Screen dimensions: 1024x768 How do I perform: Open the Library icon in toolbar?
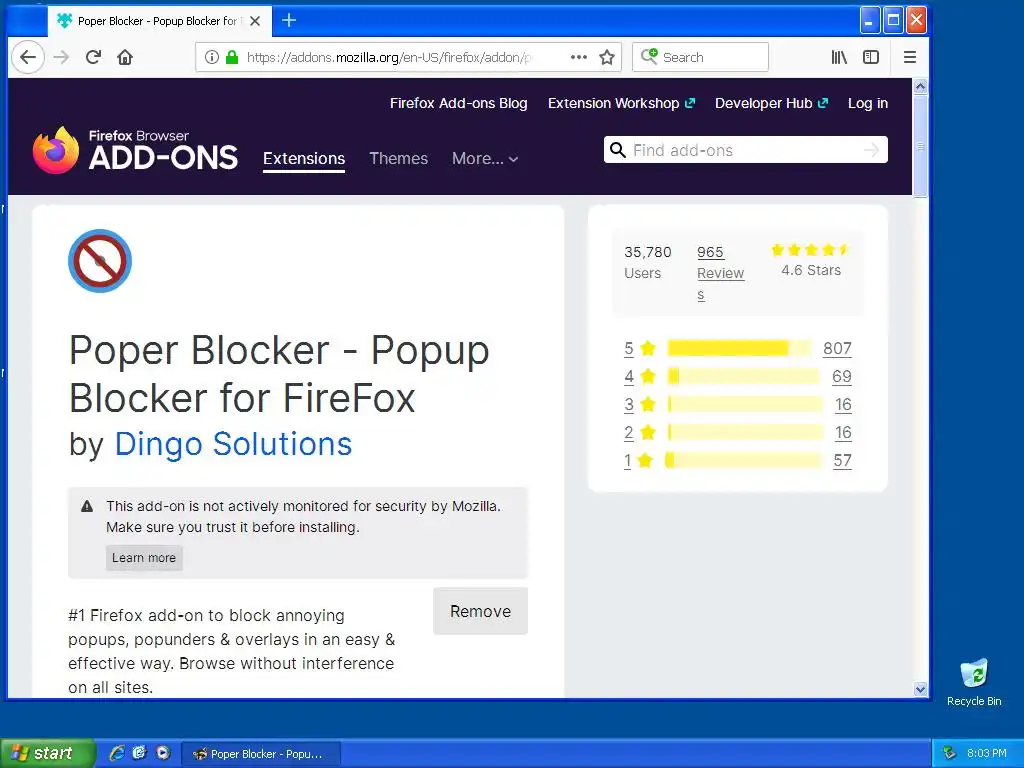coord(839,57)
